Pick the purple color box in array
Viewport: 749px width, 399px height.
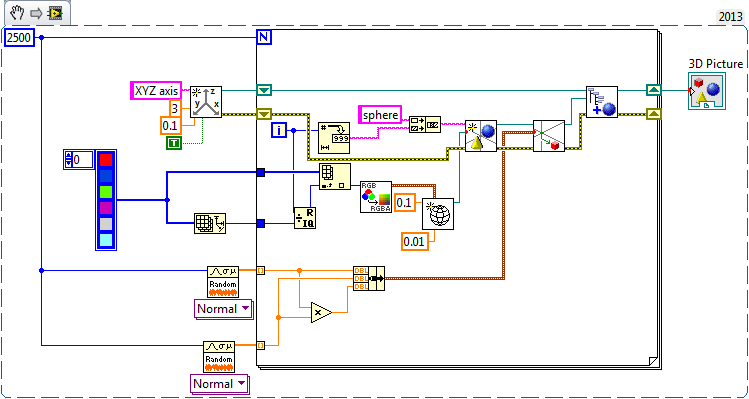107,208
